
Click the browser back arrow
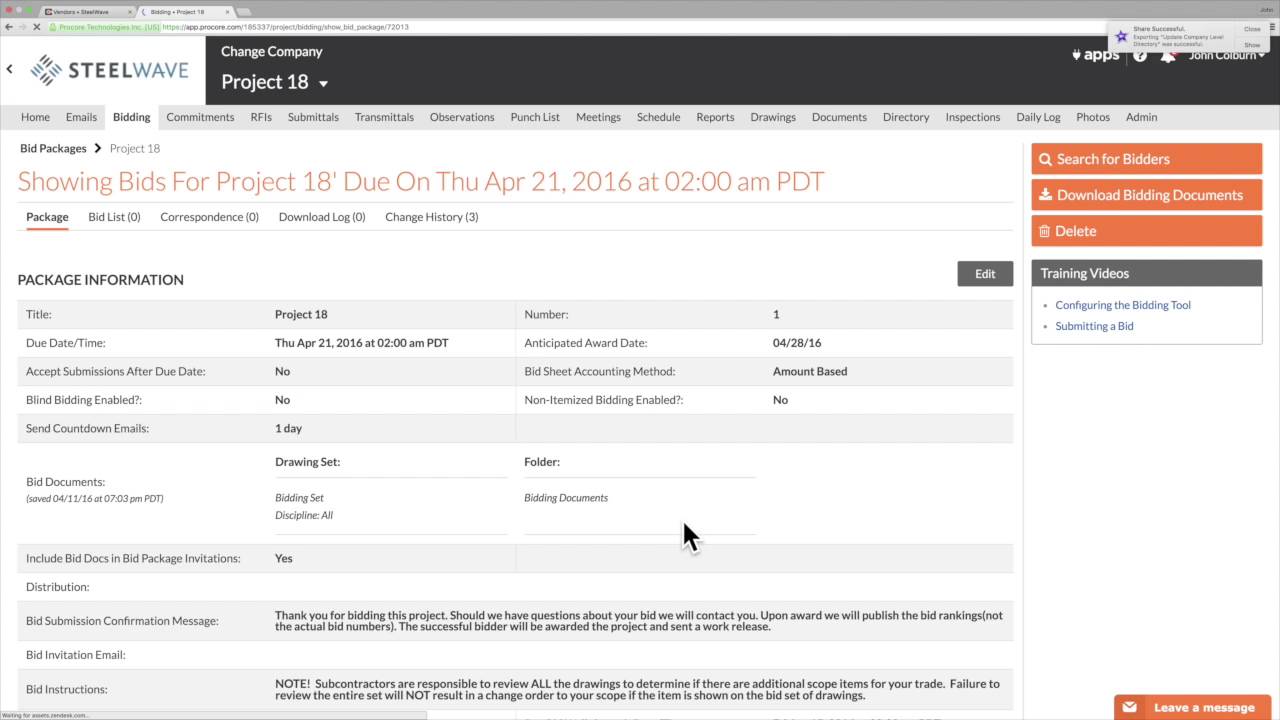click(10, 27)
